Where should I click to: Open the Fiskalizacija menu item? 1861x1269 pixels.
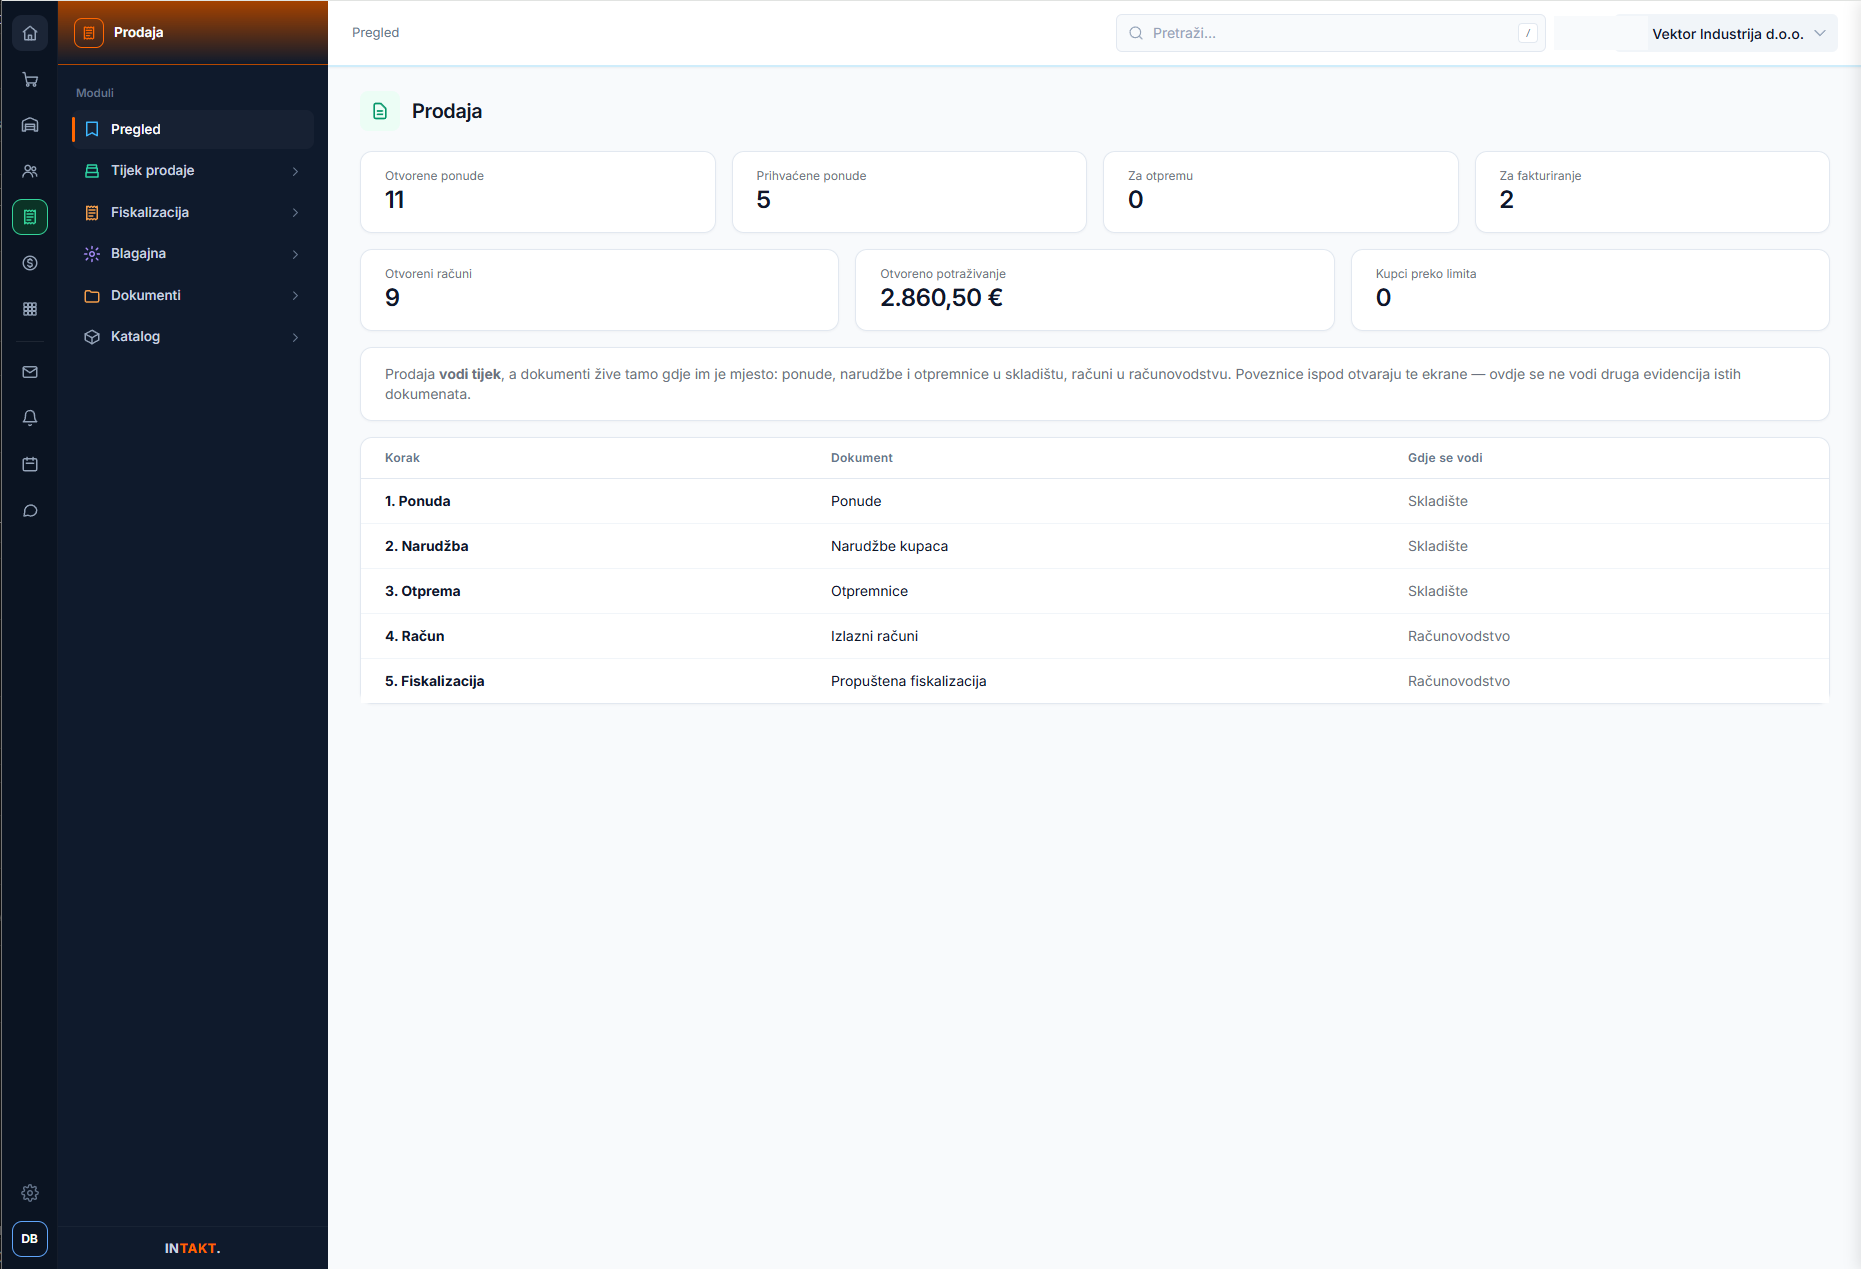(193, 212)
